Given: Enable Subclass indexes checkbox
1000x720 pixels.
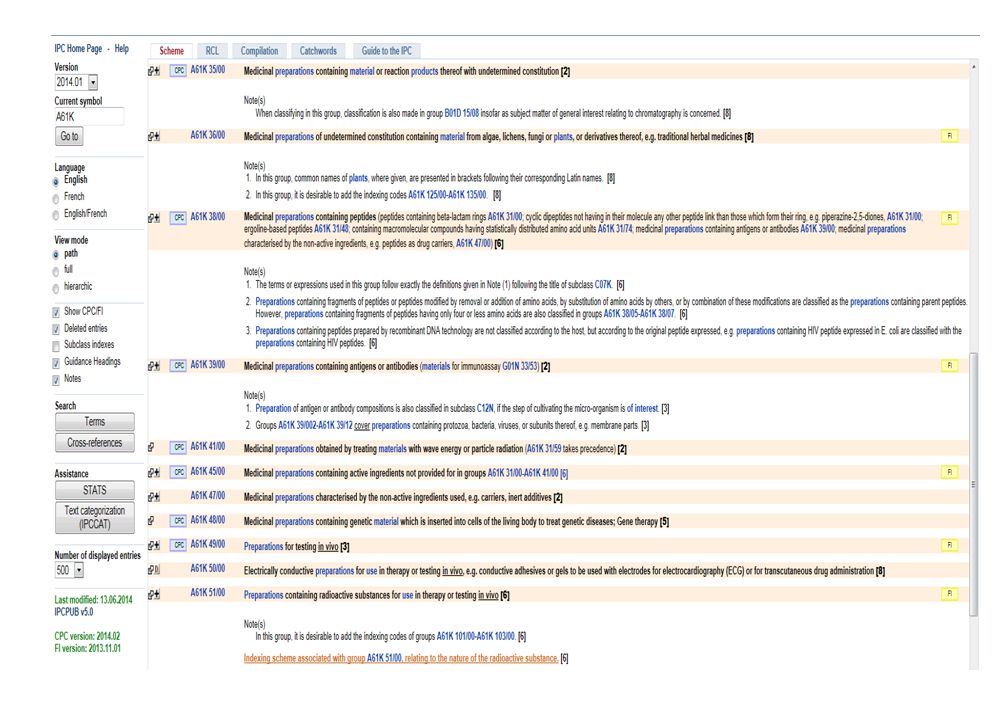Looking at the screenshot, I should pos(56,346).
